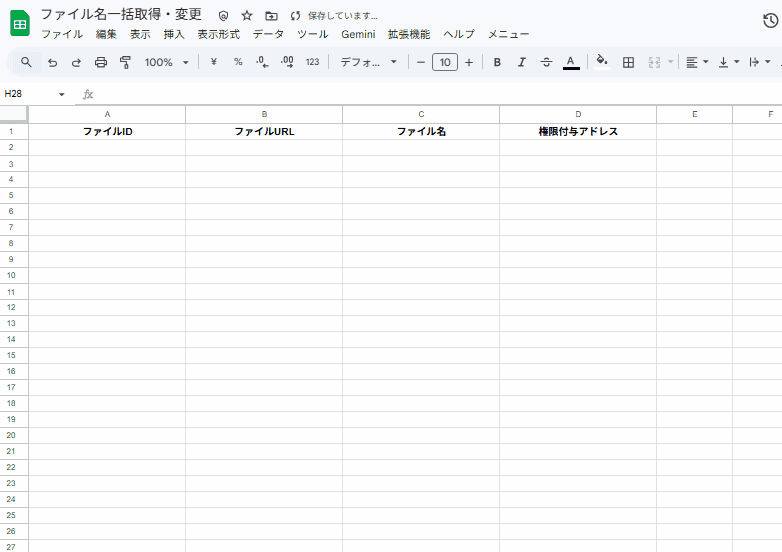Open text wrapping dropdown

[760, 62]
